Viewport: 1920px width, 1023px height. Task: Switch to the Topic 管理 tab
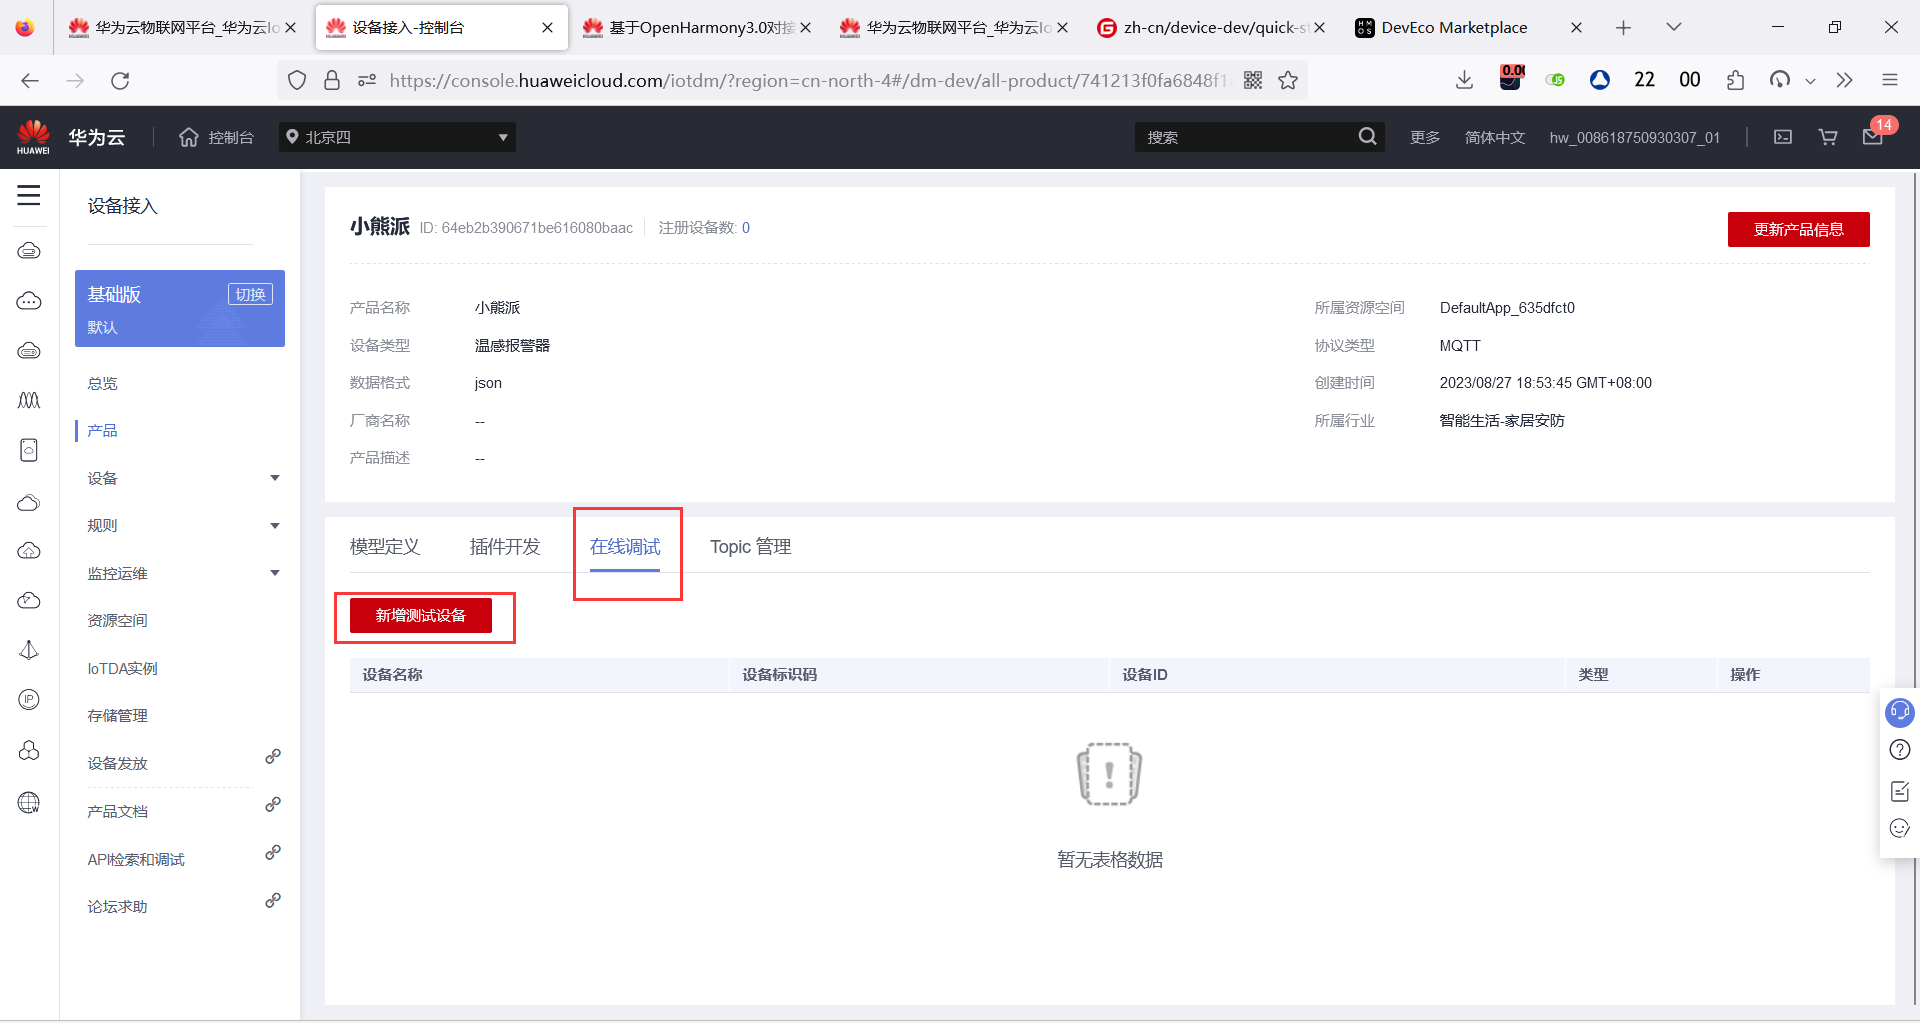(751, 547)
